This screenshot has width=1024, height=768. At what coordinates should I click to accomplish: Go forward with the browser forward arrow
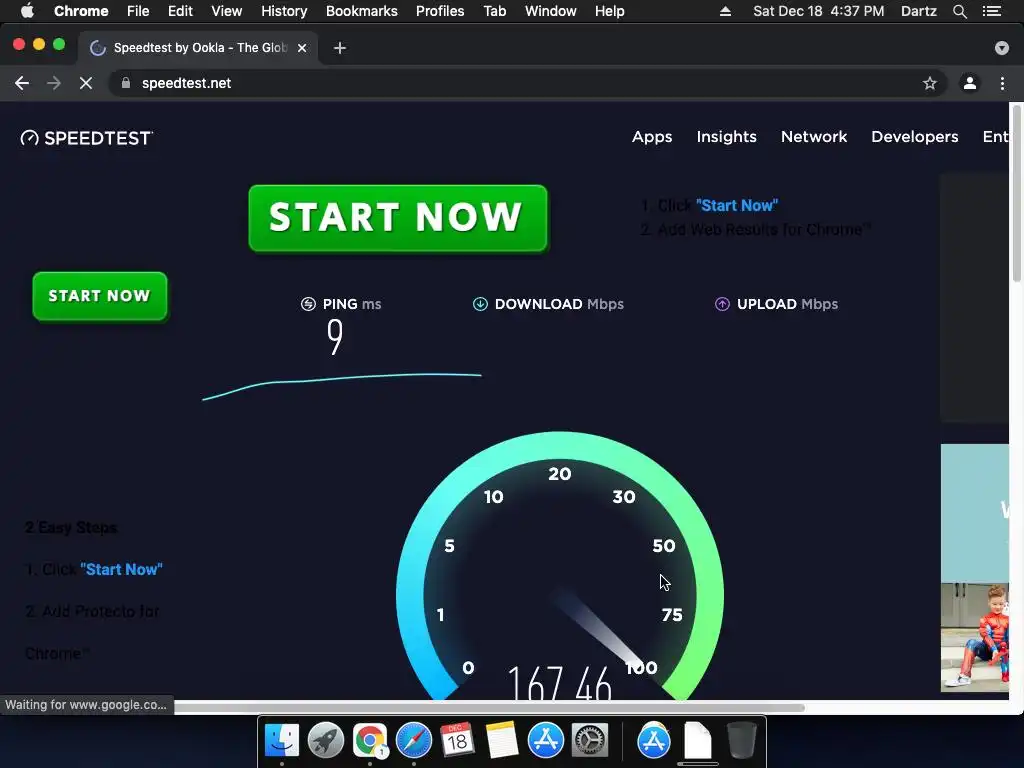point(54,83)
